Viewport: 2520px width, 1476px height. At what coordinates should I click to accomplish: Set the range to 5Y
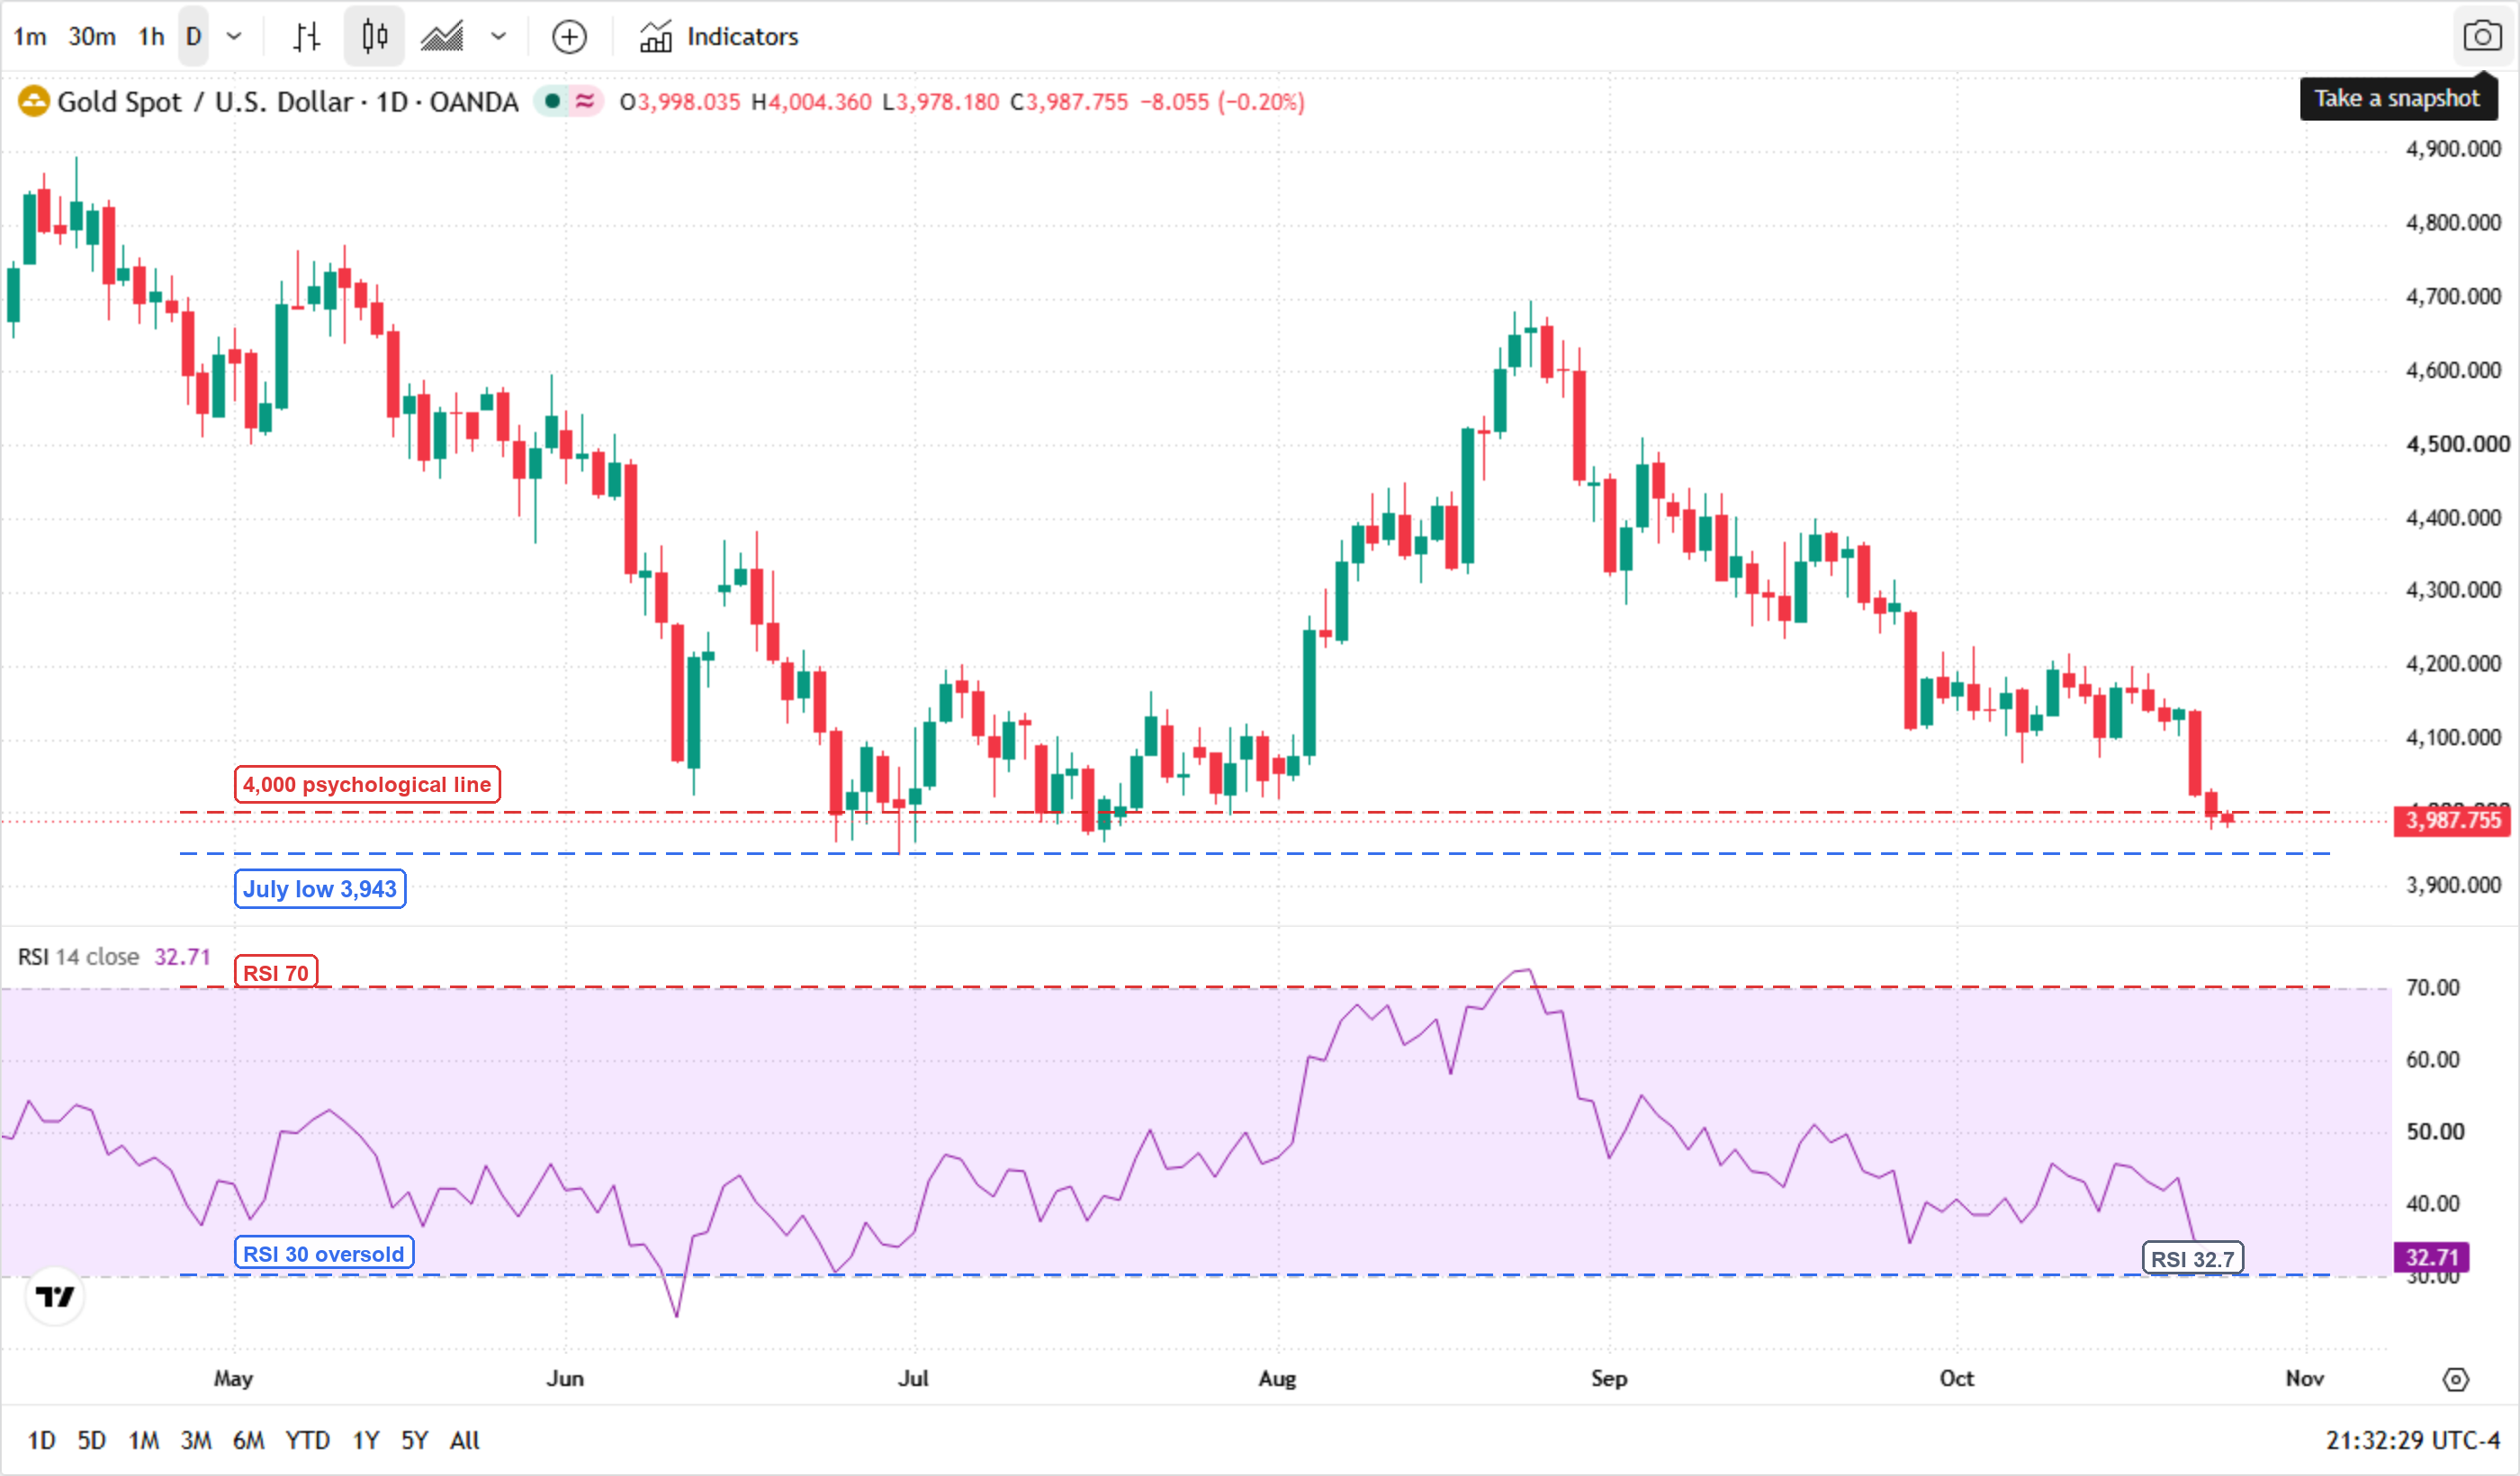coord(414,1441)
